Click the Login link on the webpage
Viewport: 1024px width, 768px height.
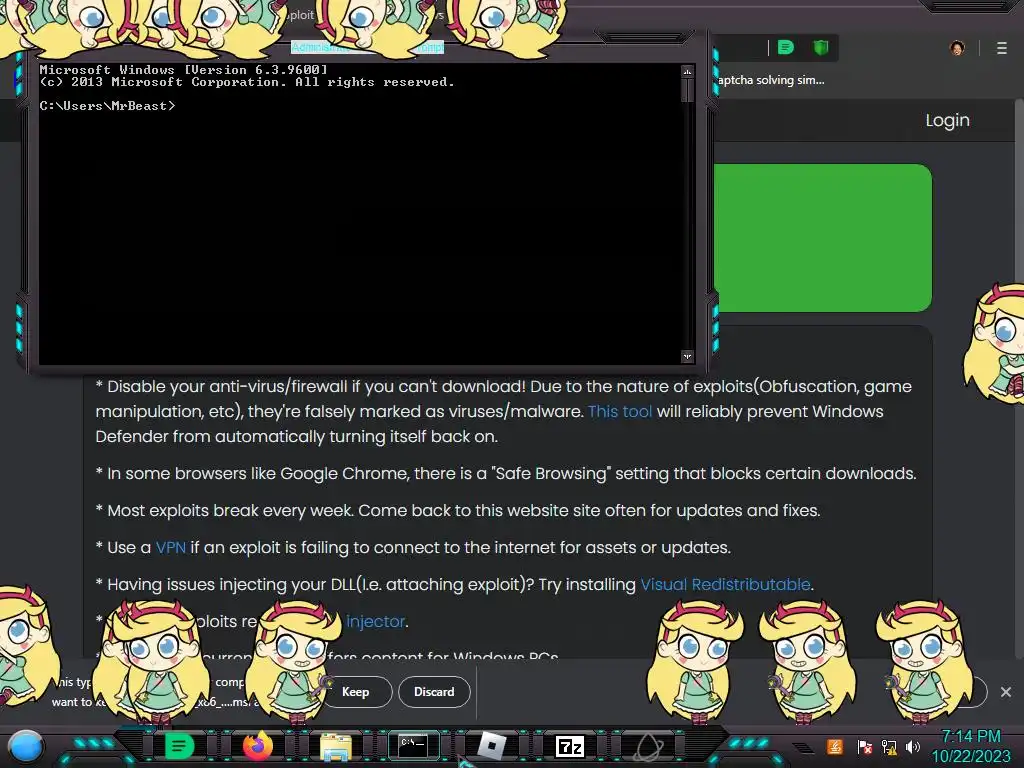948,120
